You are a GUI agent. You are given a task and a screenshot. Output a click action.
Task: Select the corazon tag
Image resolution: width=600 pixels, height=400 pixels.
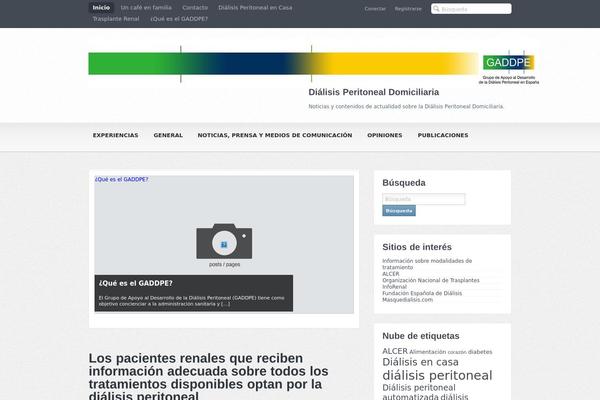tap(457, 352)
